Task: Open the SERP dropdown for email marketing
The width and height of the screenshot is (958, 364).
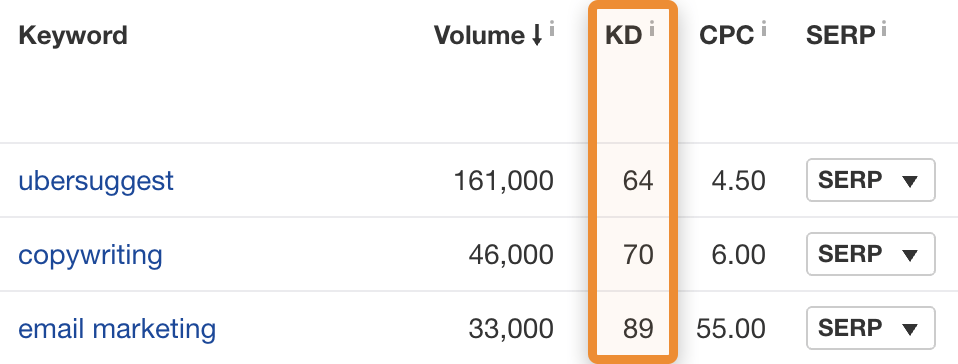Action: [871, 328]
